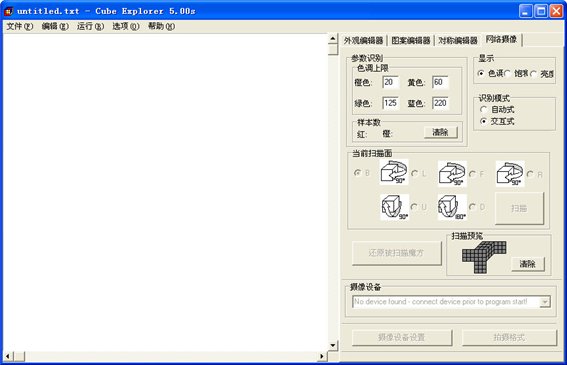Open the 选项 menu
567x365 pixels.
click(x=126, y=26)
